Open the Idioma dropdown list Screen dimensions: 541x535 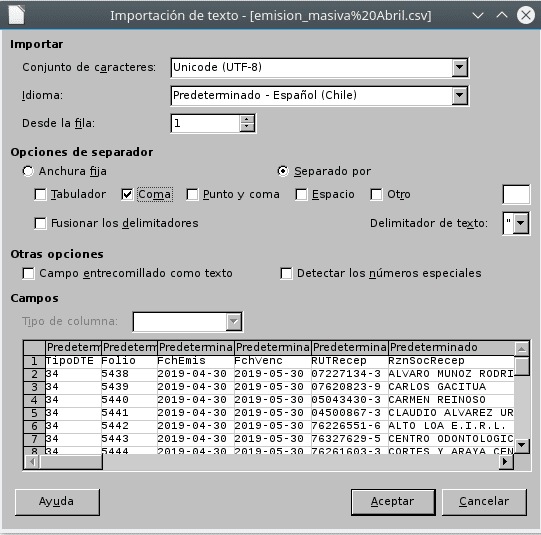pos(460,95)
